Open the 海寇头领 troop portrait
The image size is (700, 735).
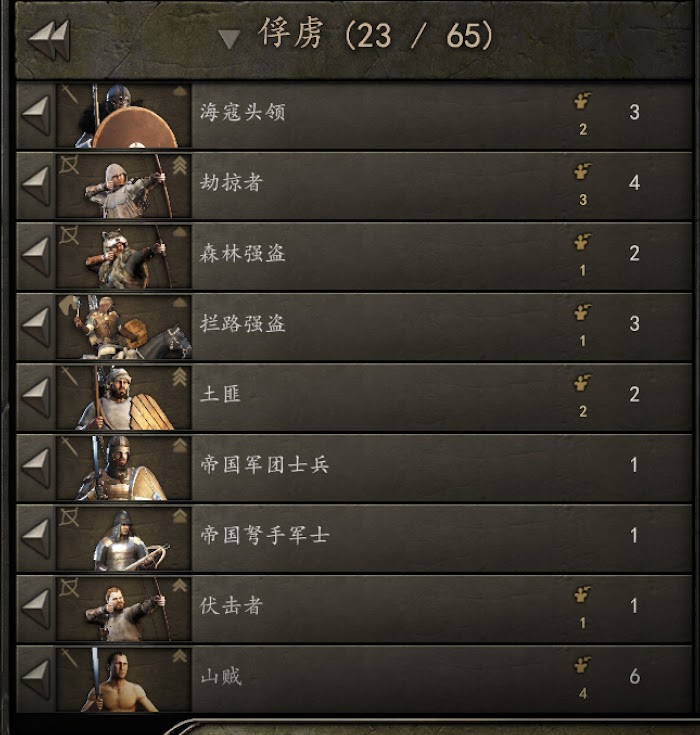pos(124,116)
